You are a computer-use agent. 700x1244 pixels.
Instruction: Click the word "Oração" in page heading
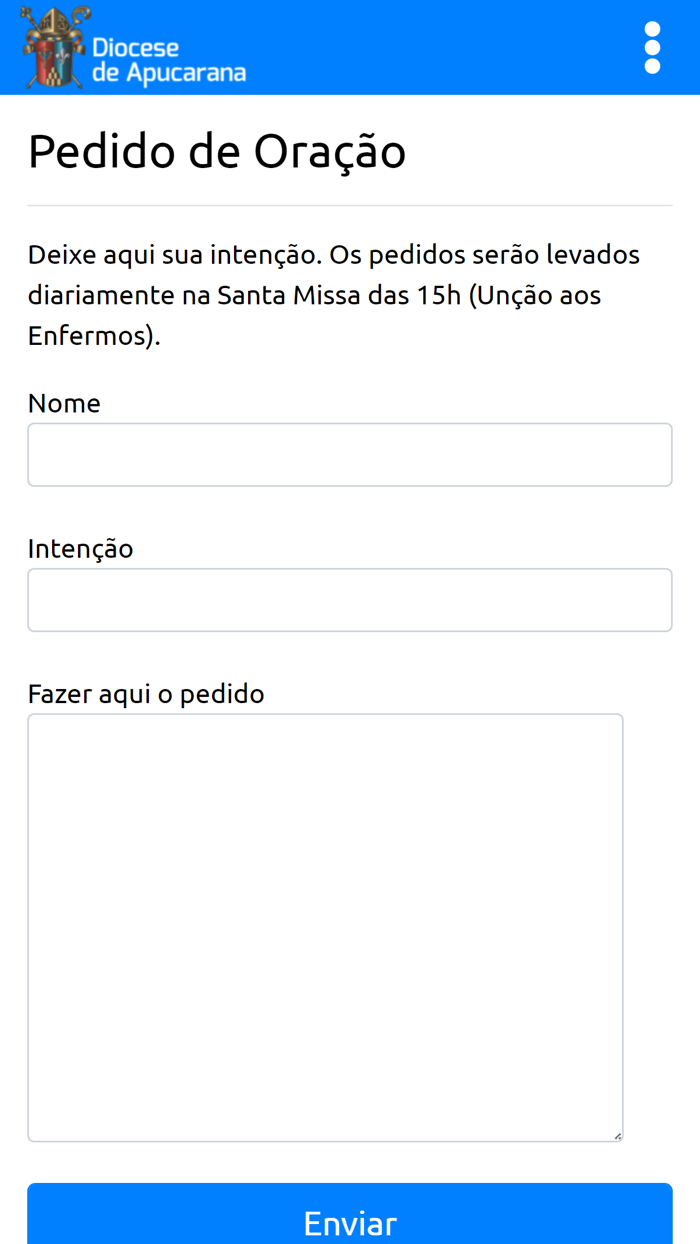coord(329,152)
